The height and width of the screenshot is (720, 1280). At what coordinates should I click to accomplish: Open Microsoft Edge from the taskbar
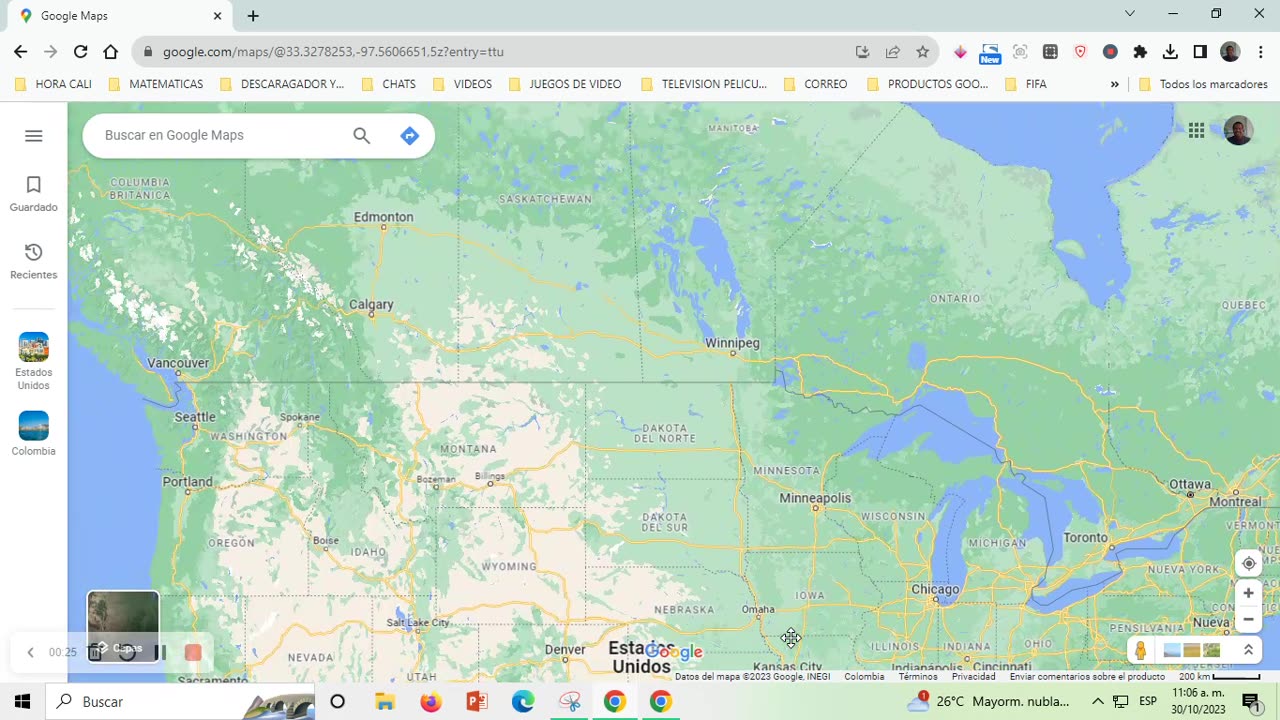pyautogui.click(x=523, y=702)
